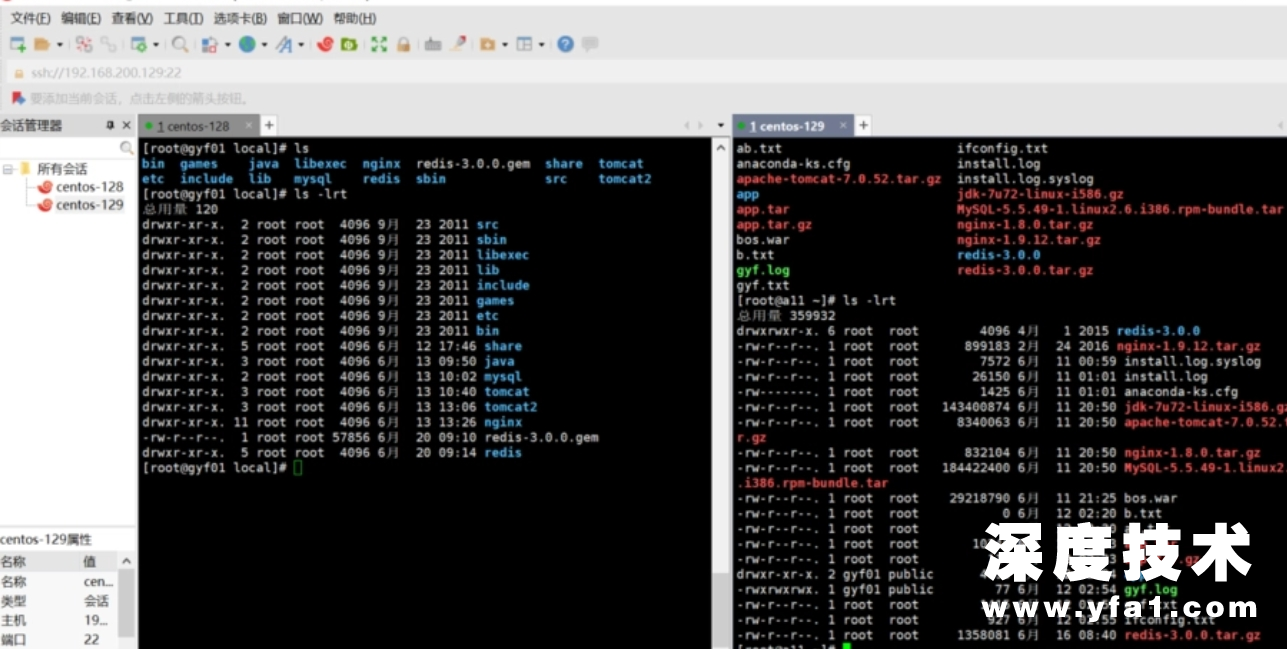1287x649 pixels.
Task: Open the 文件(F) menu
Action: (31, 18)
